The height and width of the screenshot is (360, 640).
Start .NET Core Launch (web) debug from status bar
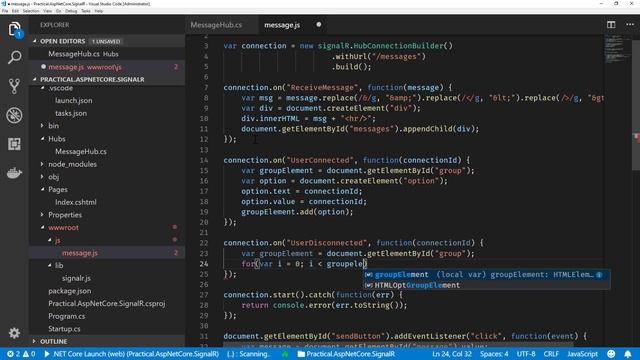click(131, 354)
